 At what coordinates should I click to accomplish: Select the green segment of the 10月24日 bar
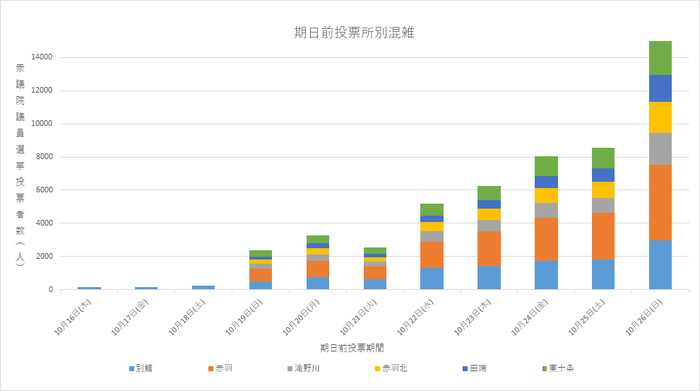point(546,166)
